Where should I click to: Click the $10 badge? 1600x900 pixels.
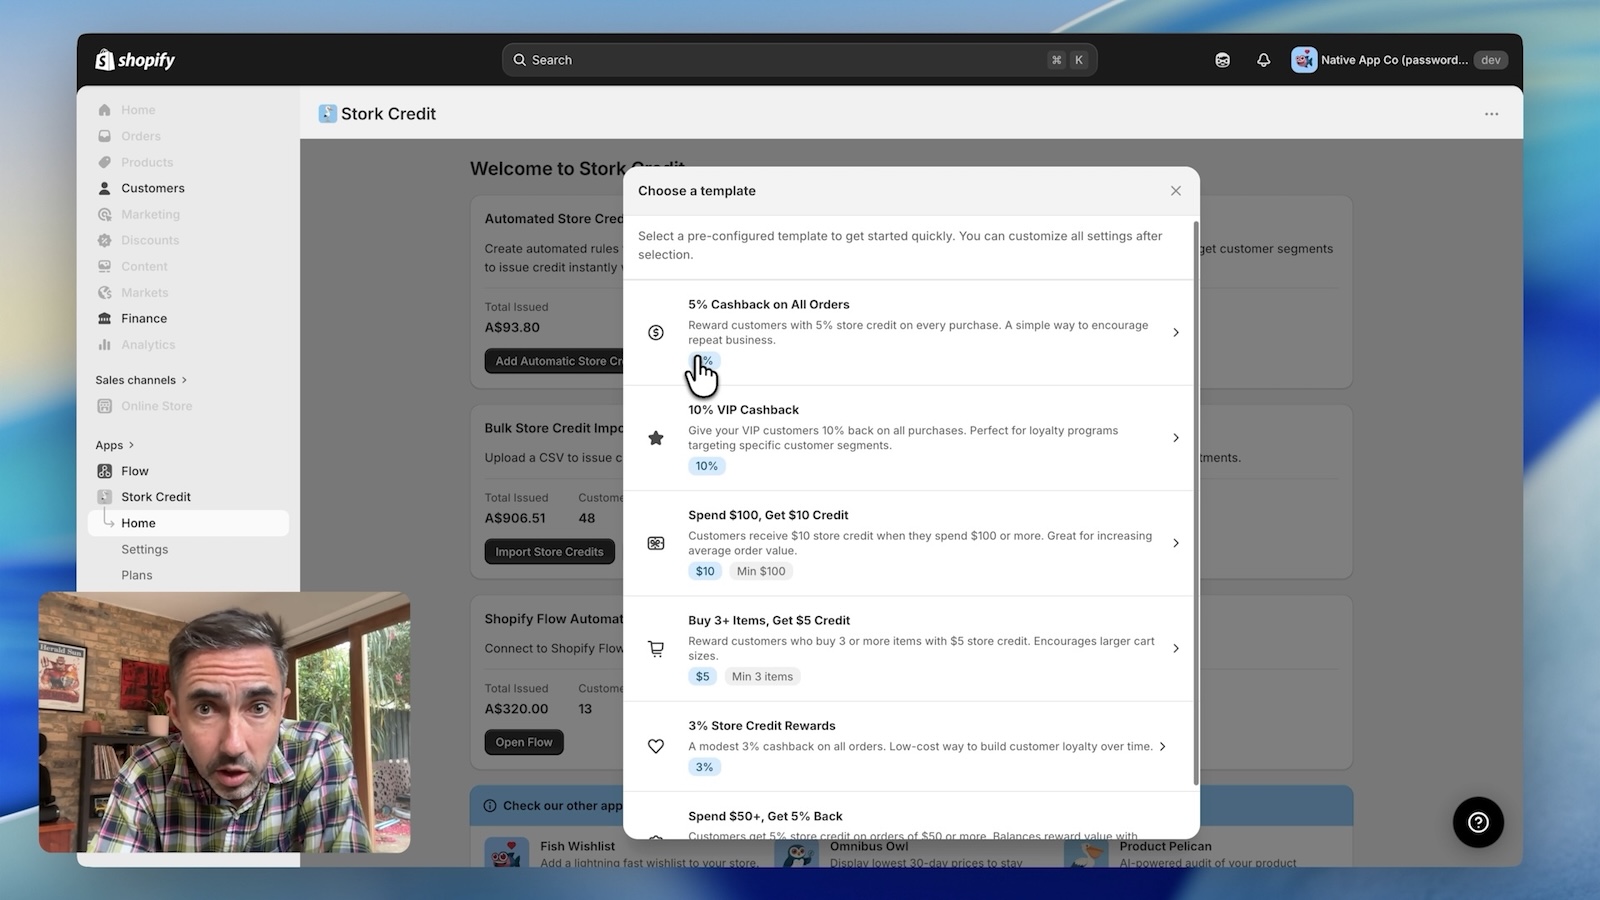point(705,571)
